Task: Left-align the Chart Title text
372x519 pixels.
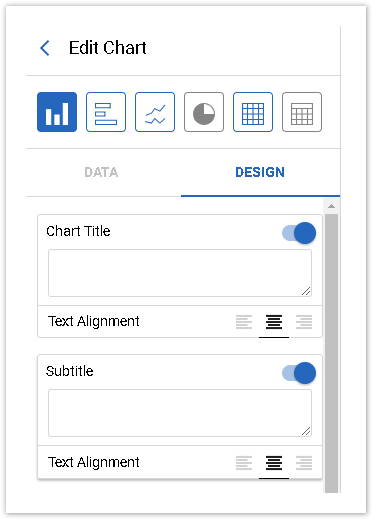Action: pyautogui.click(x=244, y=322)
